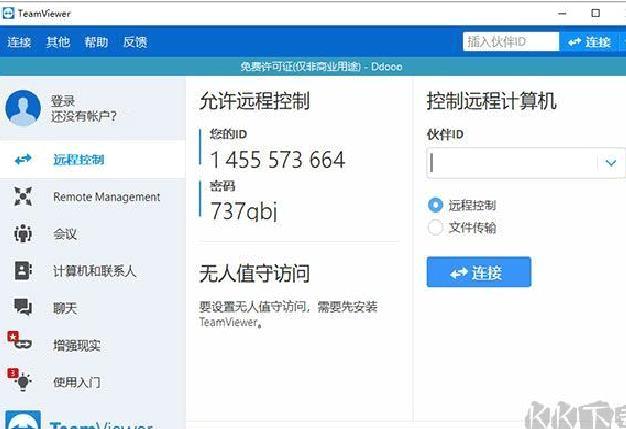626x429 pixels.
Task: Click the license banner 免费许可证 text
Action: click(321, 66)
